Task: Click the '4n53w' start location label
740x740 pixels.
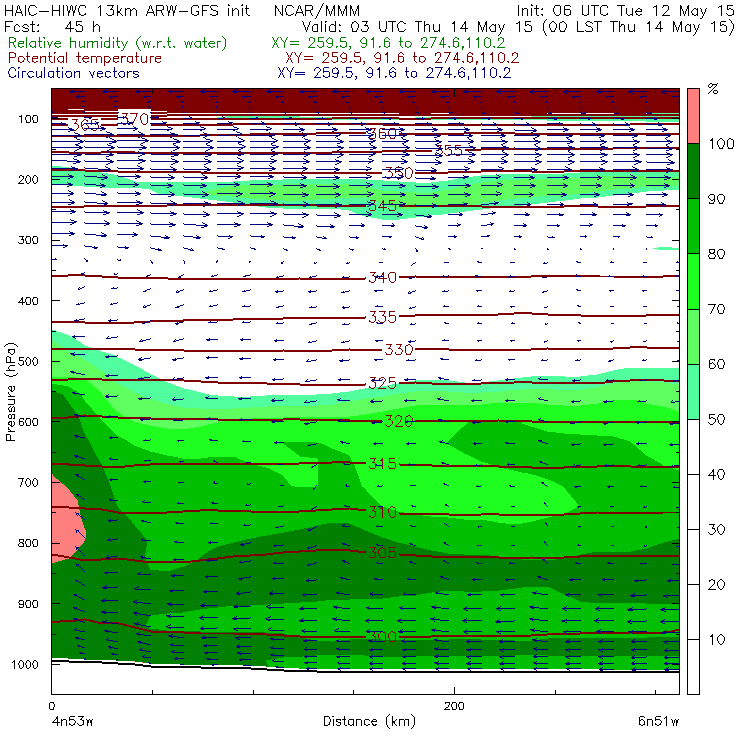Action: pyautogui.click(x=72, y=721)
